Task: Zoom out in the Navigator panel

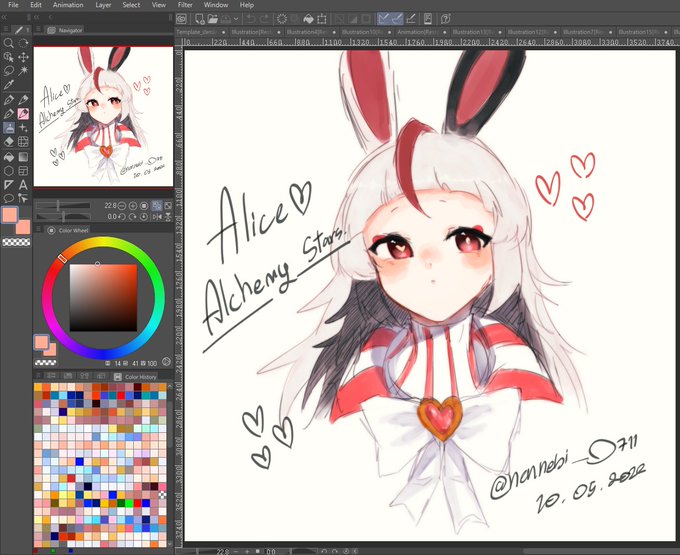Action: click(x=122, y=206)
